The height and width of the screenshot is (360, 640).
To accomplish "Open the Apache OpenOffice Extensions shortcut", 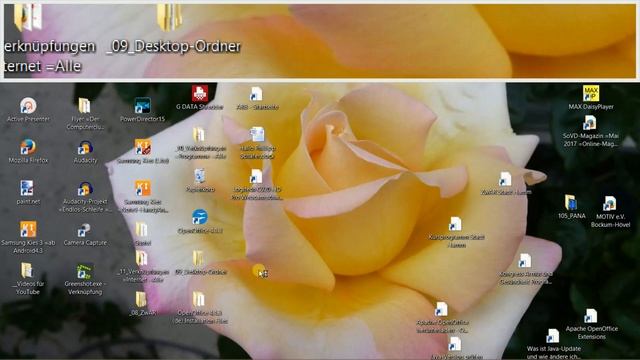I will (x=591, y=316).
